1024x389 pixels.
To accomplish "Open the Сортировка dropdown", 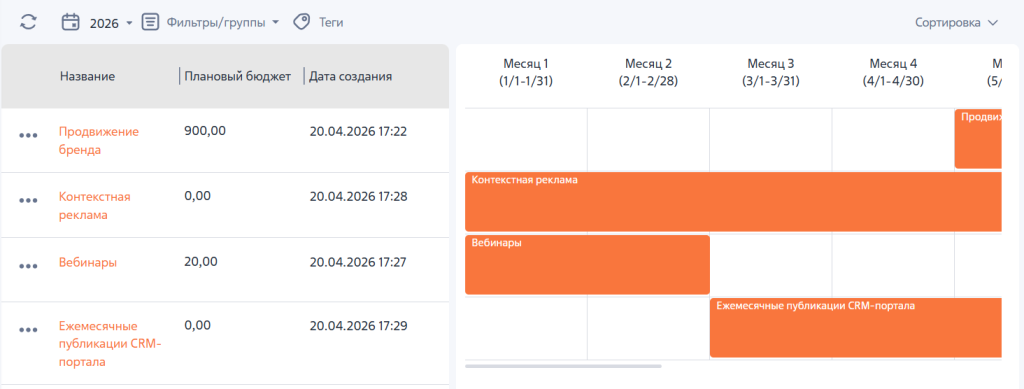I will coord(957,23).
